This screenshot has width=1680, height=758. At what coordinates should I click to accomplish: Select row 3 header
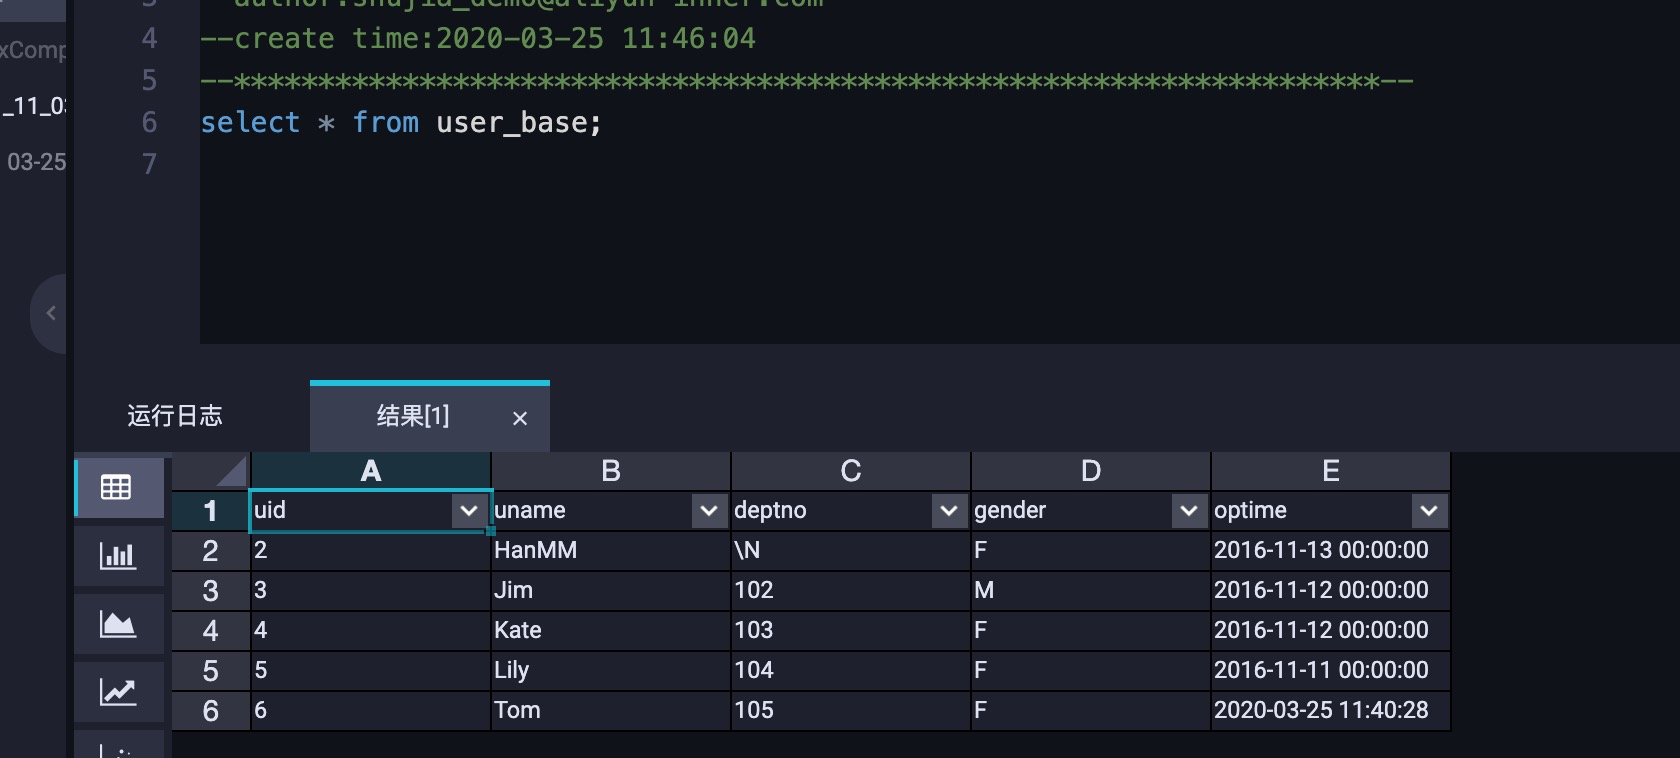coord(210,591)
